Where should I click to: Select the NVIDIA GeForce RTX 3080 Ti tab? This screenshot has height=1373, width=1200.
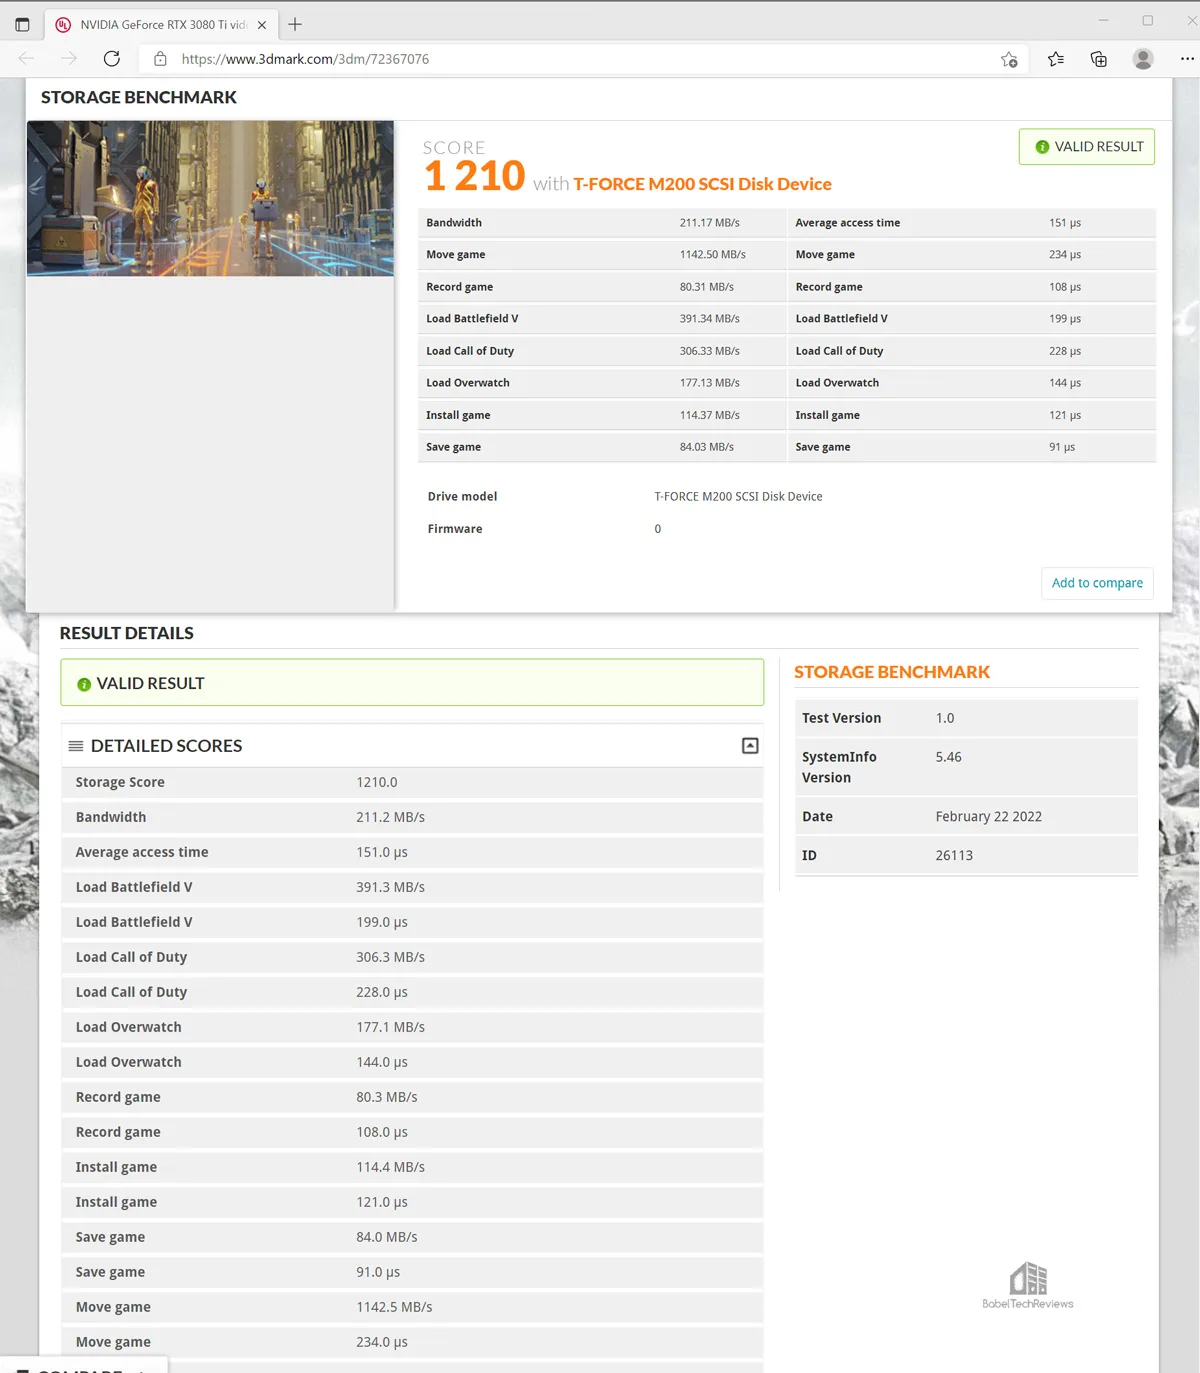coord(161,25)
